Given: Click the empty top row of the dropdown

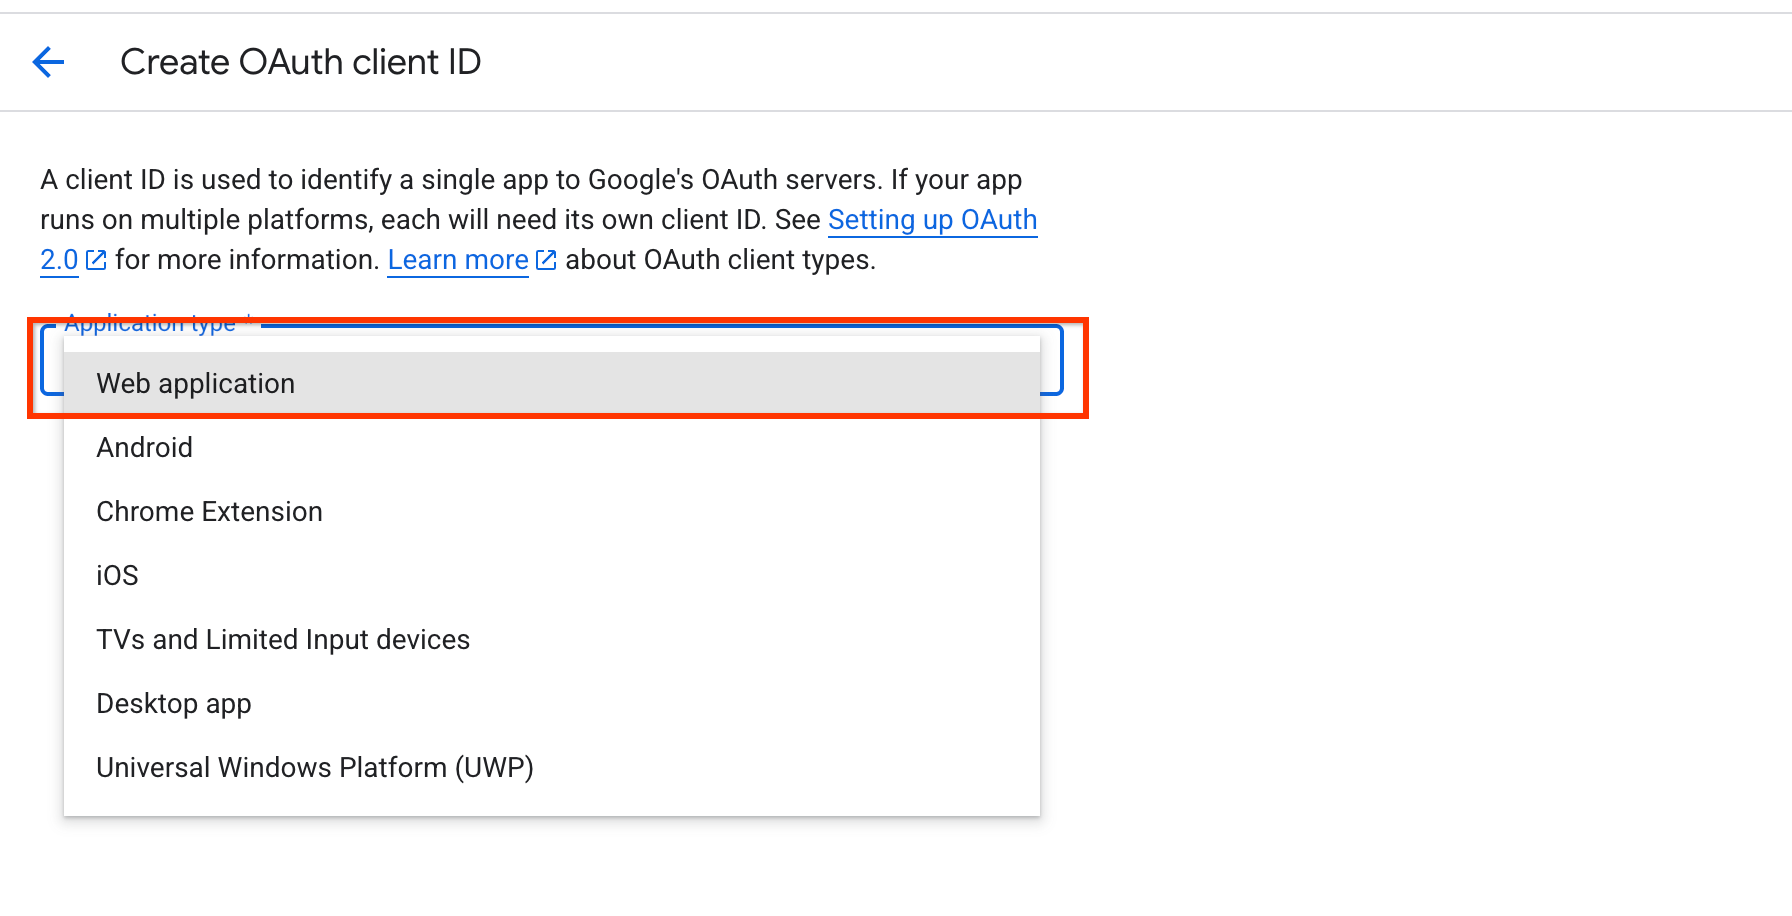Looking at the screenshot, I should pyautogui.click(x=550, y=348).
